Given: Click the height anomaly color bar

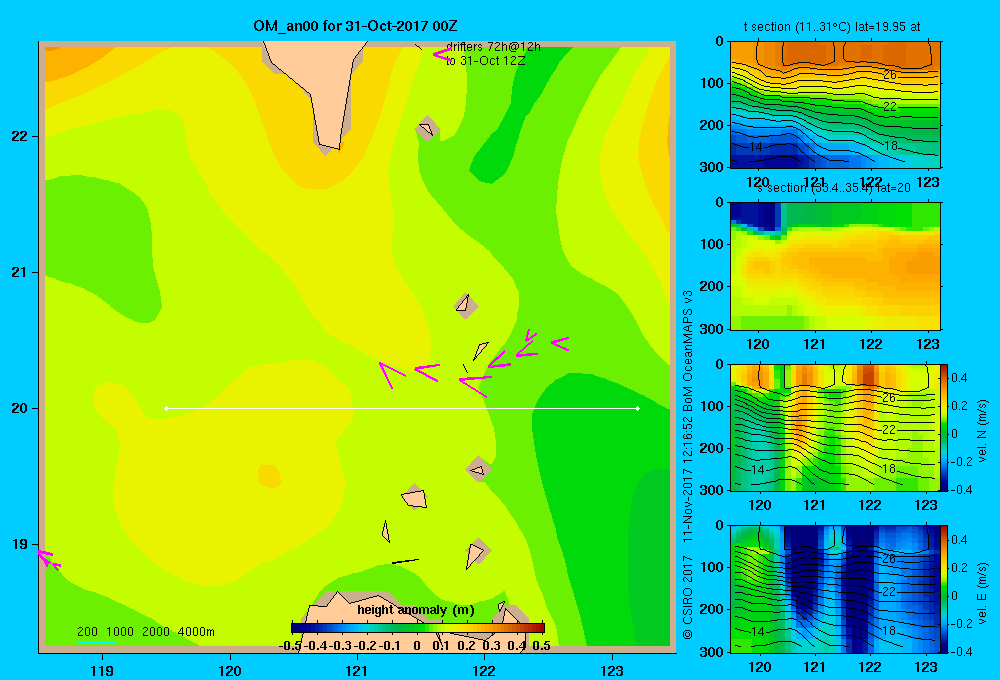Looking at the screenshot, I should (418, 628).
